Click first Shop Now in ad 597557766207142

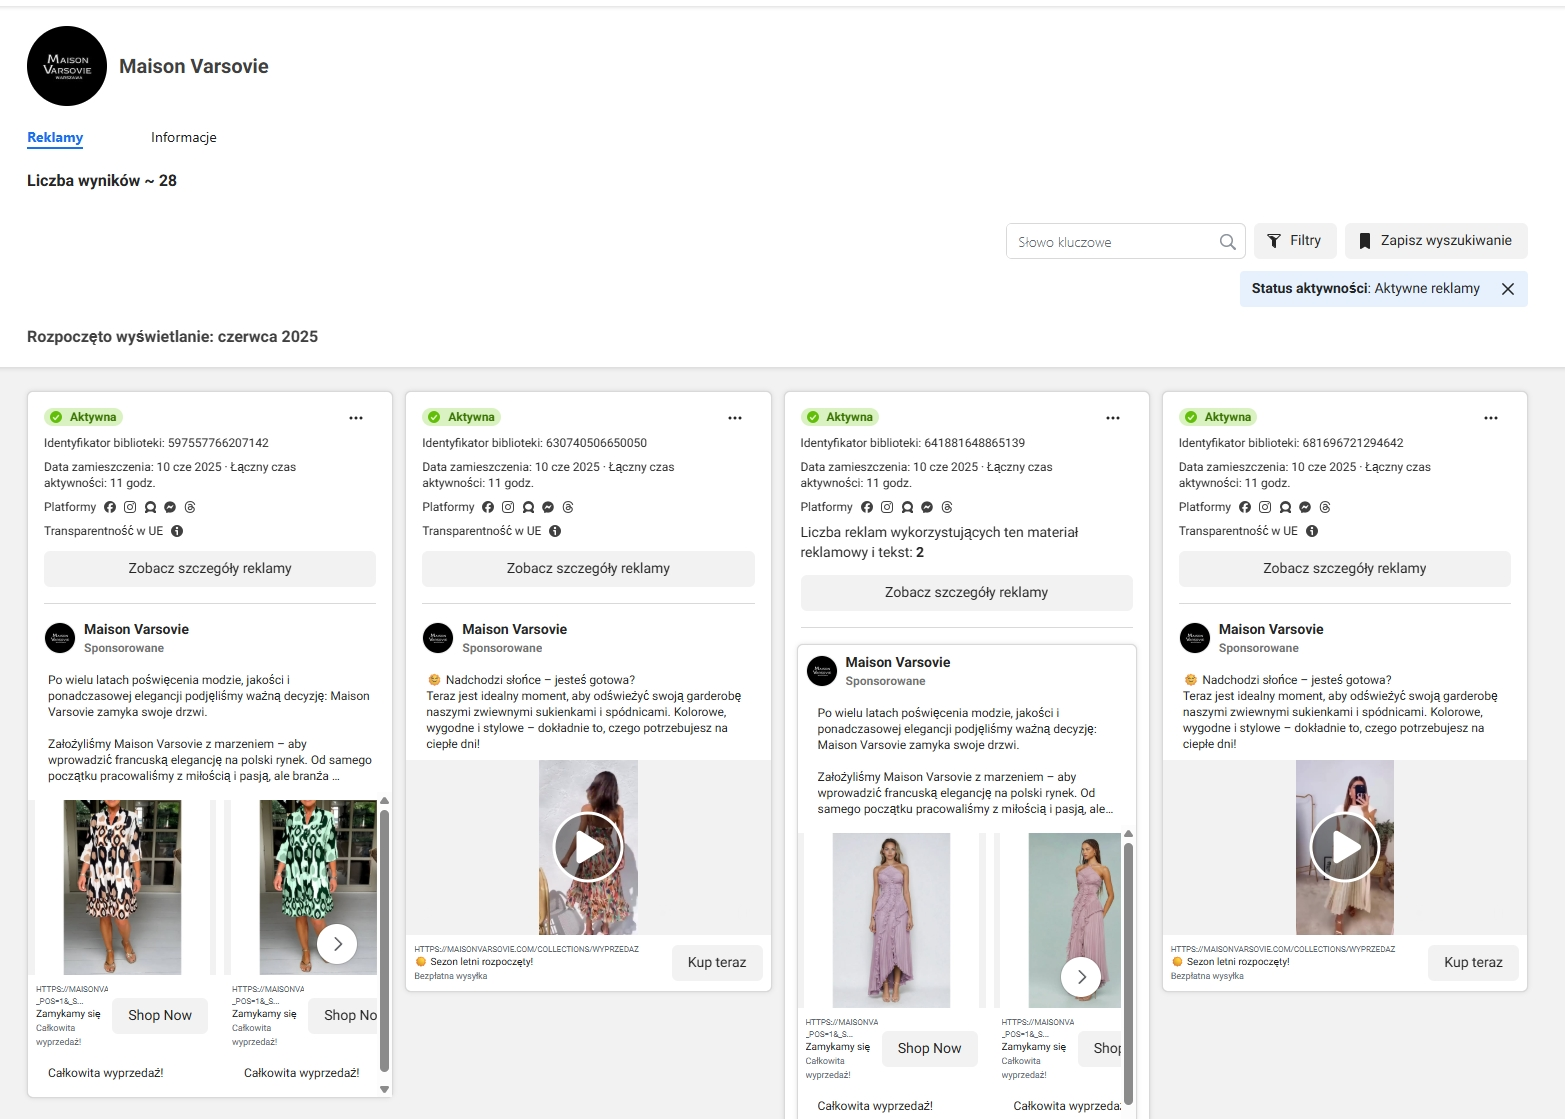click(160, 1015)
